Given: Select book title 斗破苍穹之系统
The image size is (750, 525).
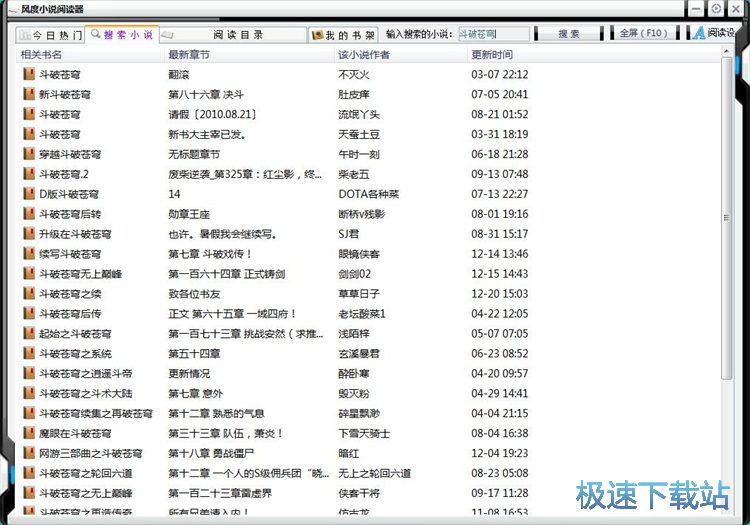Looking at the screenshot, I should (x=76, y=354).
